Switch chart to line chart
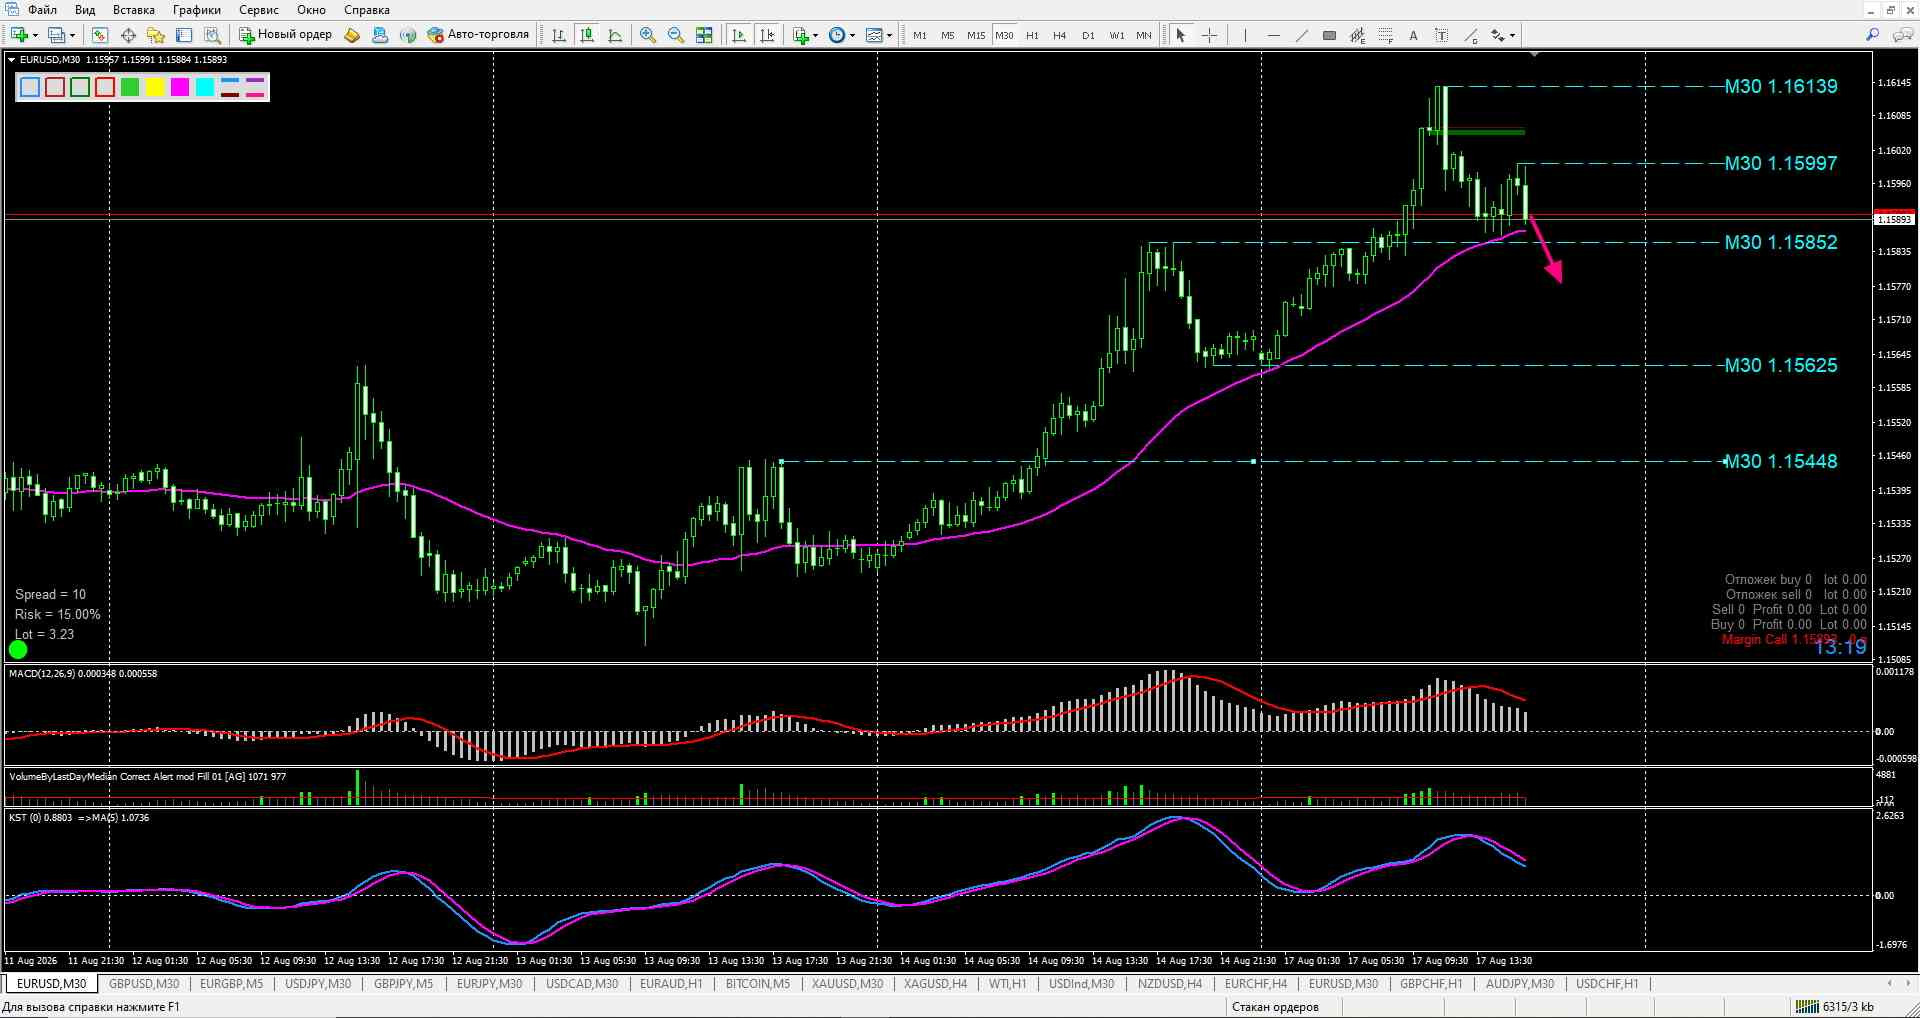1920x1018 pixels. (x=615, y=35)
